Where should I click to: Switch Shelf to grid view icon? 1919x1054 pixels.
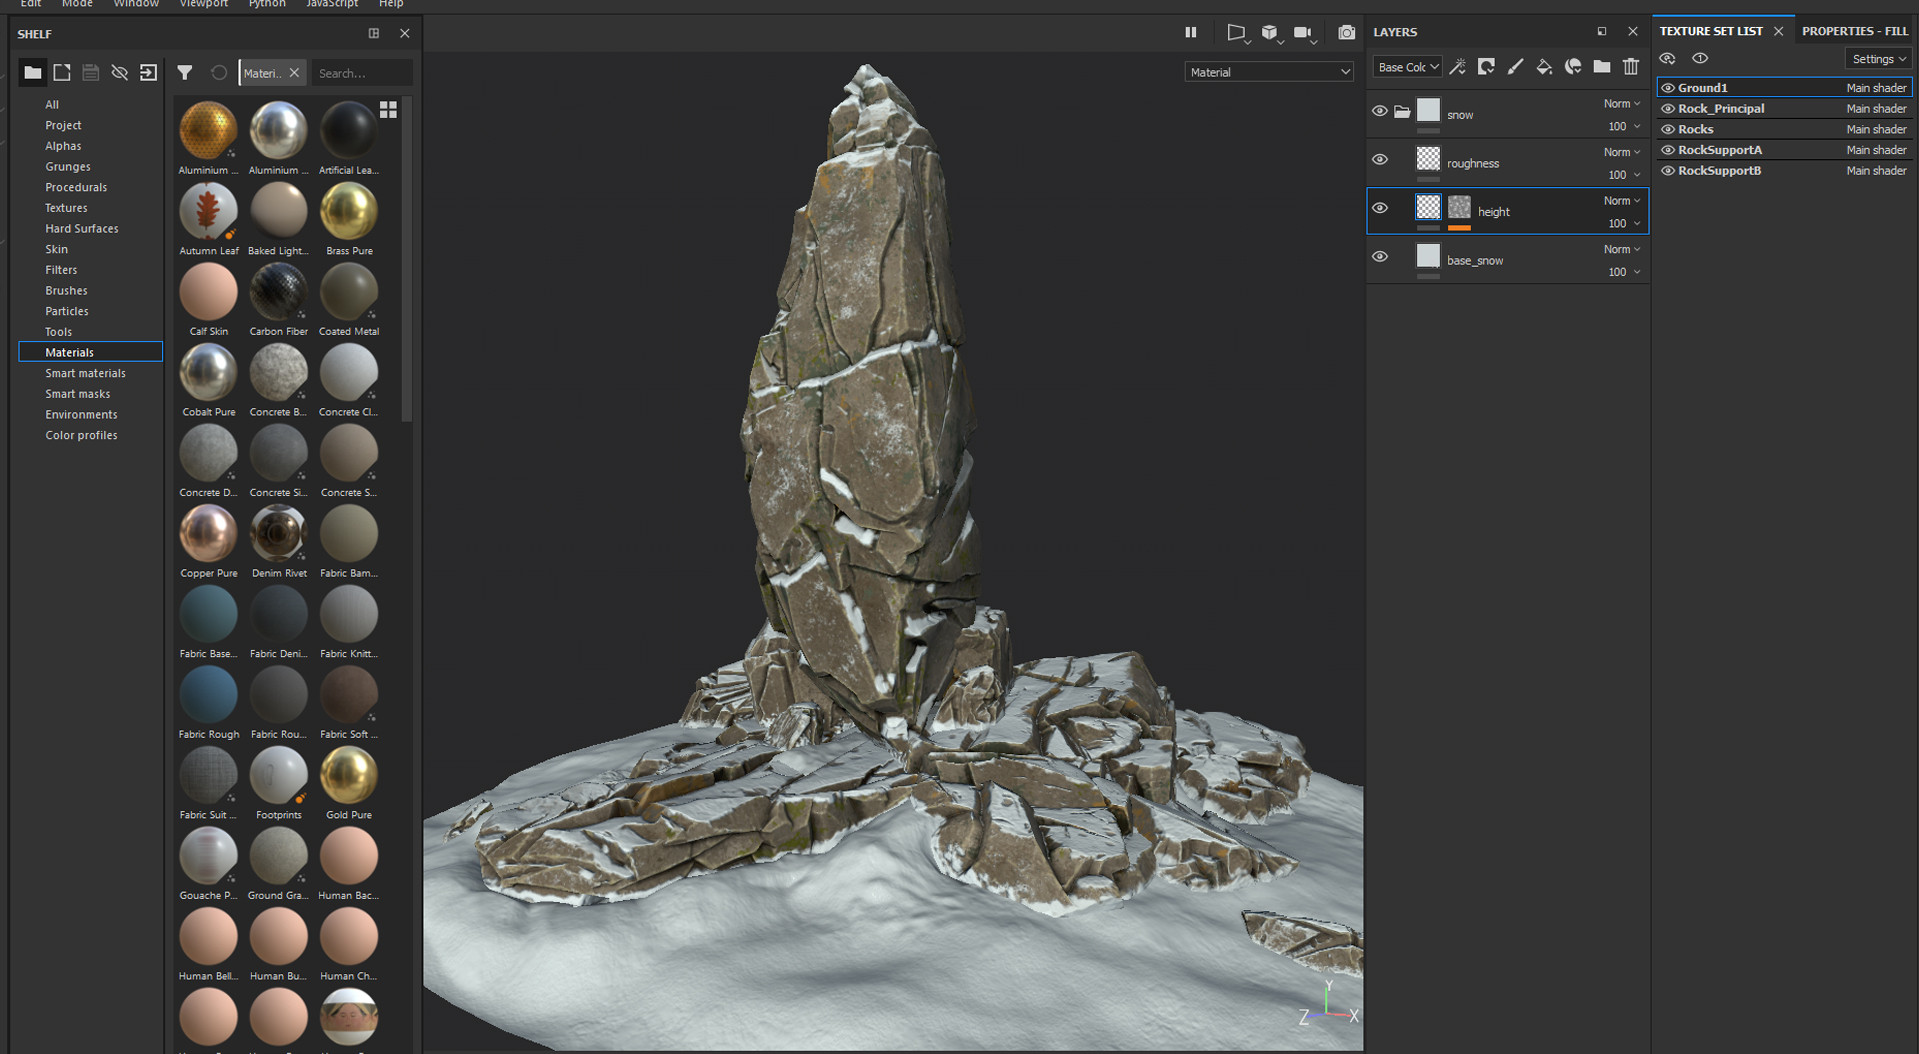(x=388, y=109)
